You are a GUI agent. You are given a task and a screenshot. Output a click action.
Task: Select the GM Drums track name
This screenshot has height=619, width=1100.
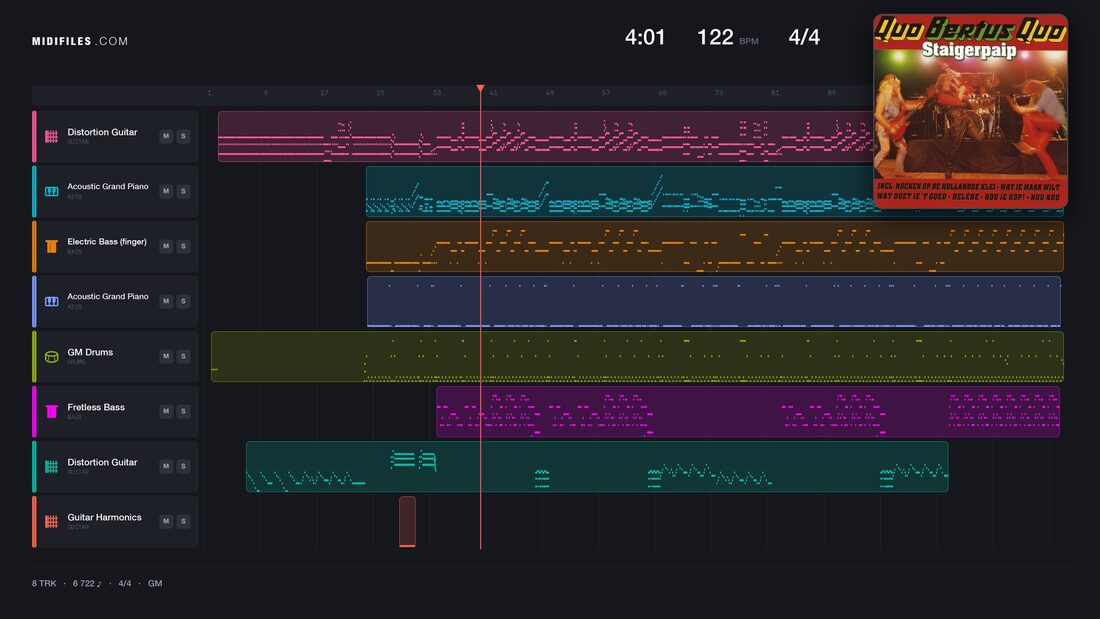[x=90, y=352]
